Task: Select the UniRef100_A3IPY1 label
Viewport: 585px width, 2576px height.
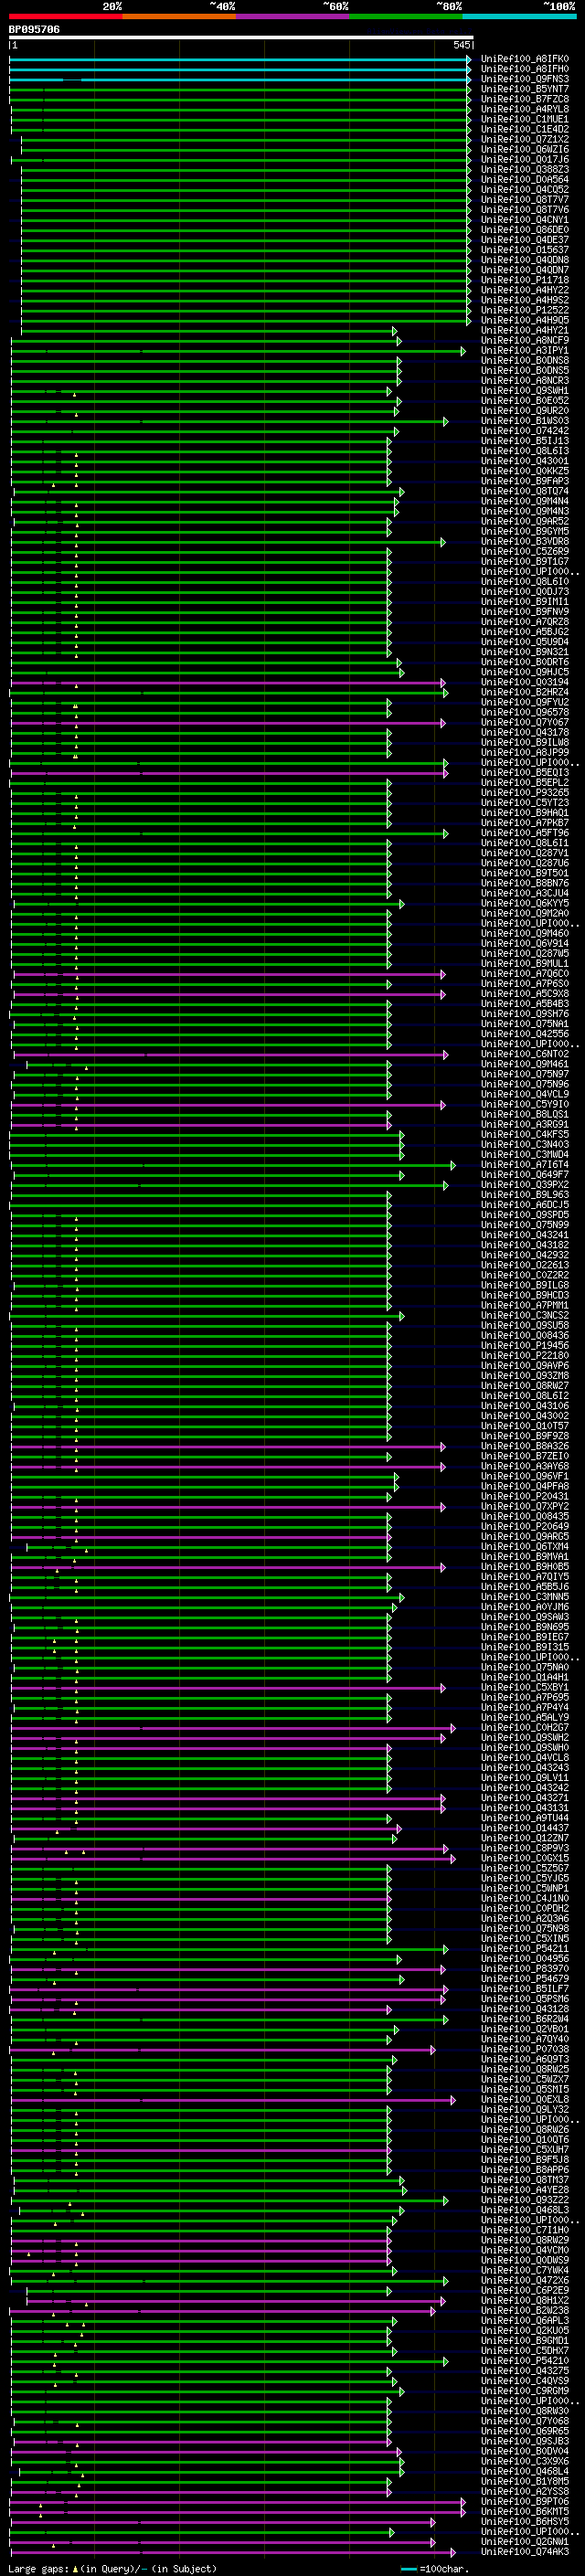Action: click(524, 351)
